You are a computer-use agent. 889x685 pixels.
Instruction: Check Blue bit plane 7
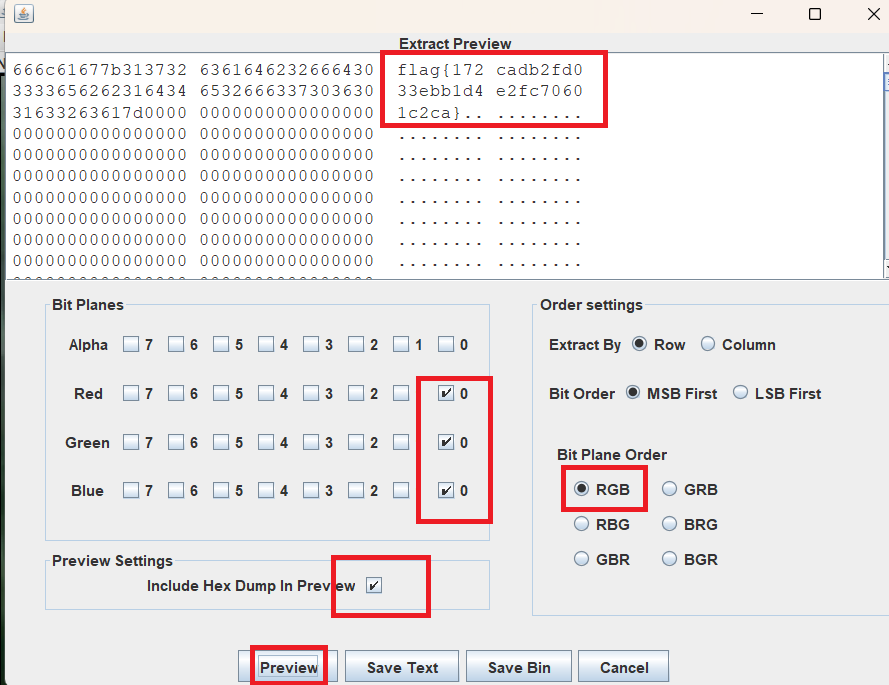131,490
